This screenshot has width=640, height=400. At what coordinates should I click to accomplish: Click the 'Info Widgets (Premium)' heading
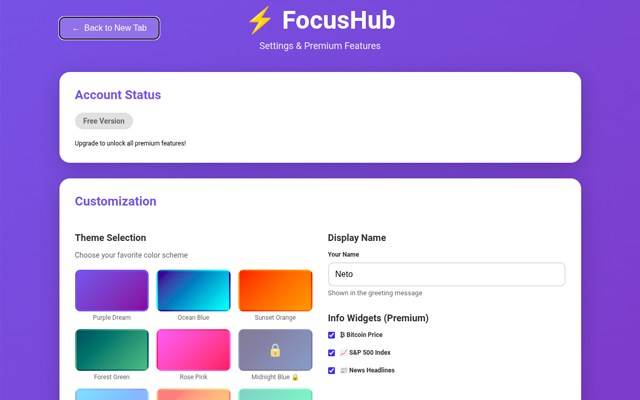378,318
